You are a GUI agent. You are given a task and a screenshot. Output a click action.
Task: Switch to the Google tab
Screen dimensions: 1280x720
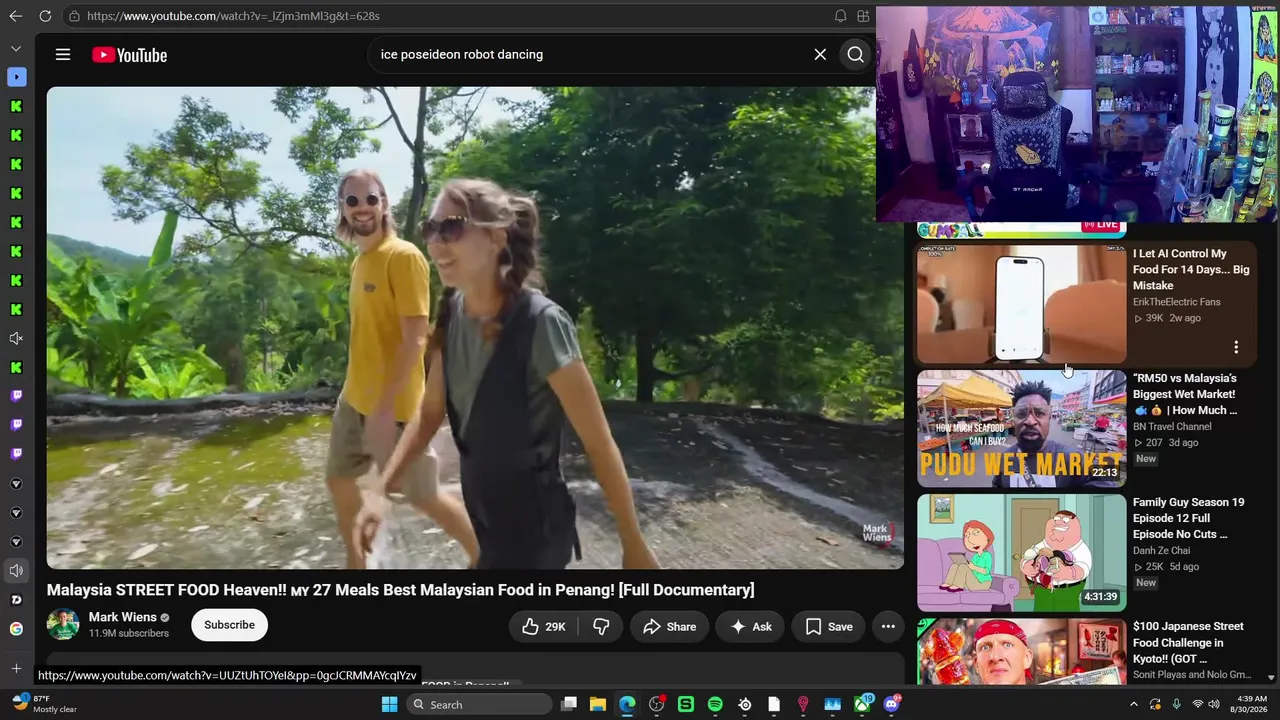(16, 629)
